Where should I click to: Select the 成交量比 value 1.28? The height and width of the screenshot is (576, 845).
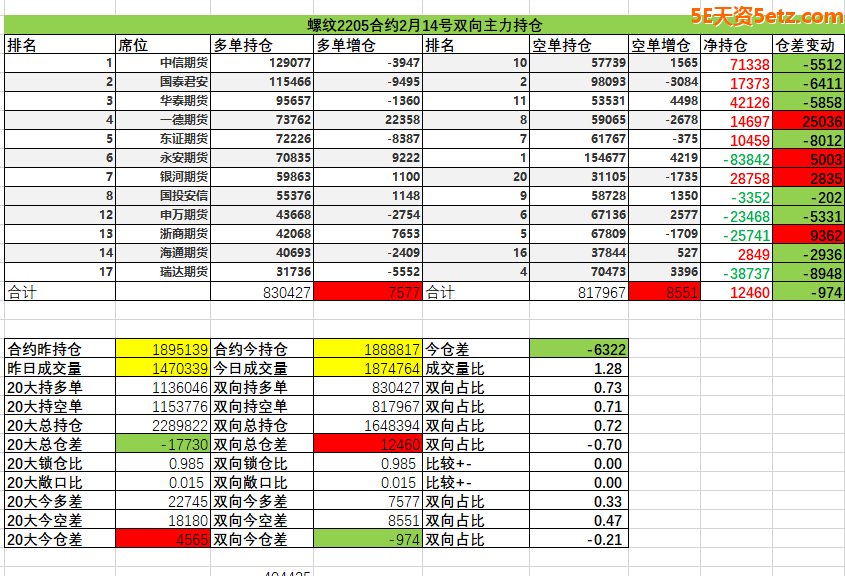pyautogui.click(x=578, y=368)
